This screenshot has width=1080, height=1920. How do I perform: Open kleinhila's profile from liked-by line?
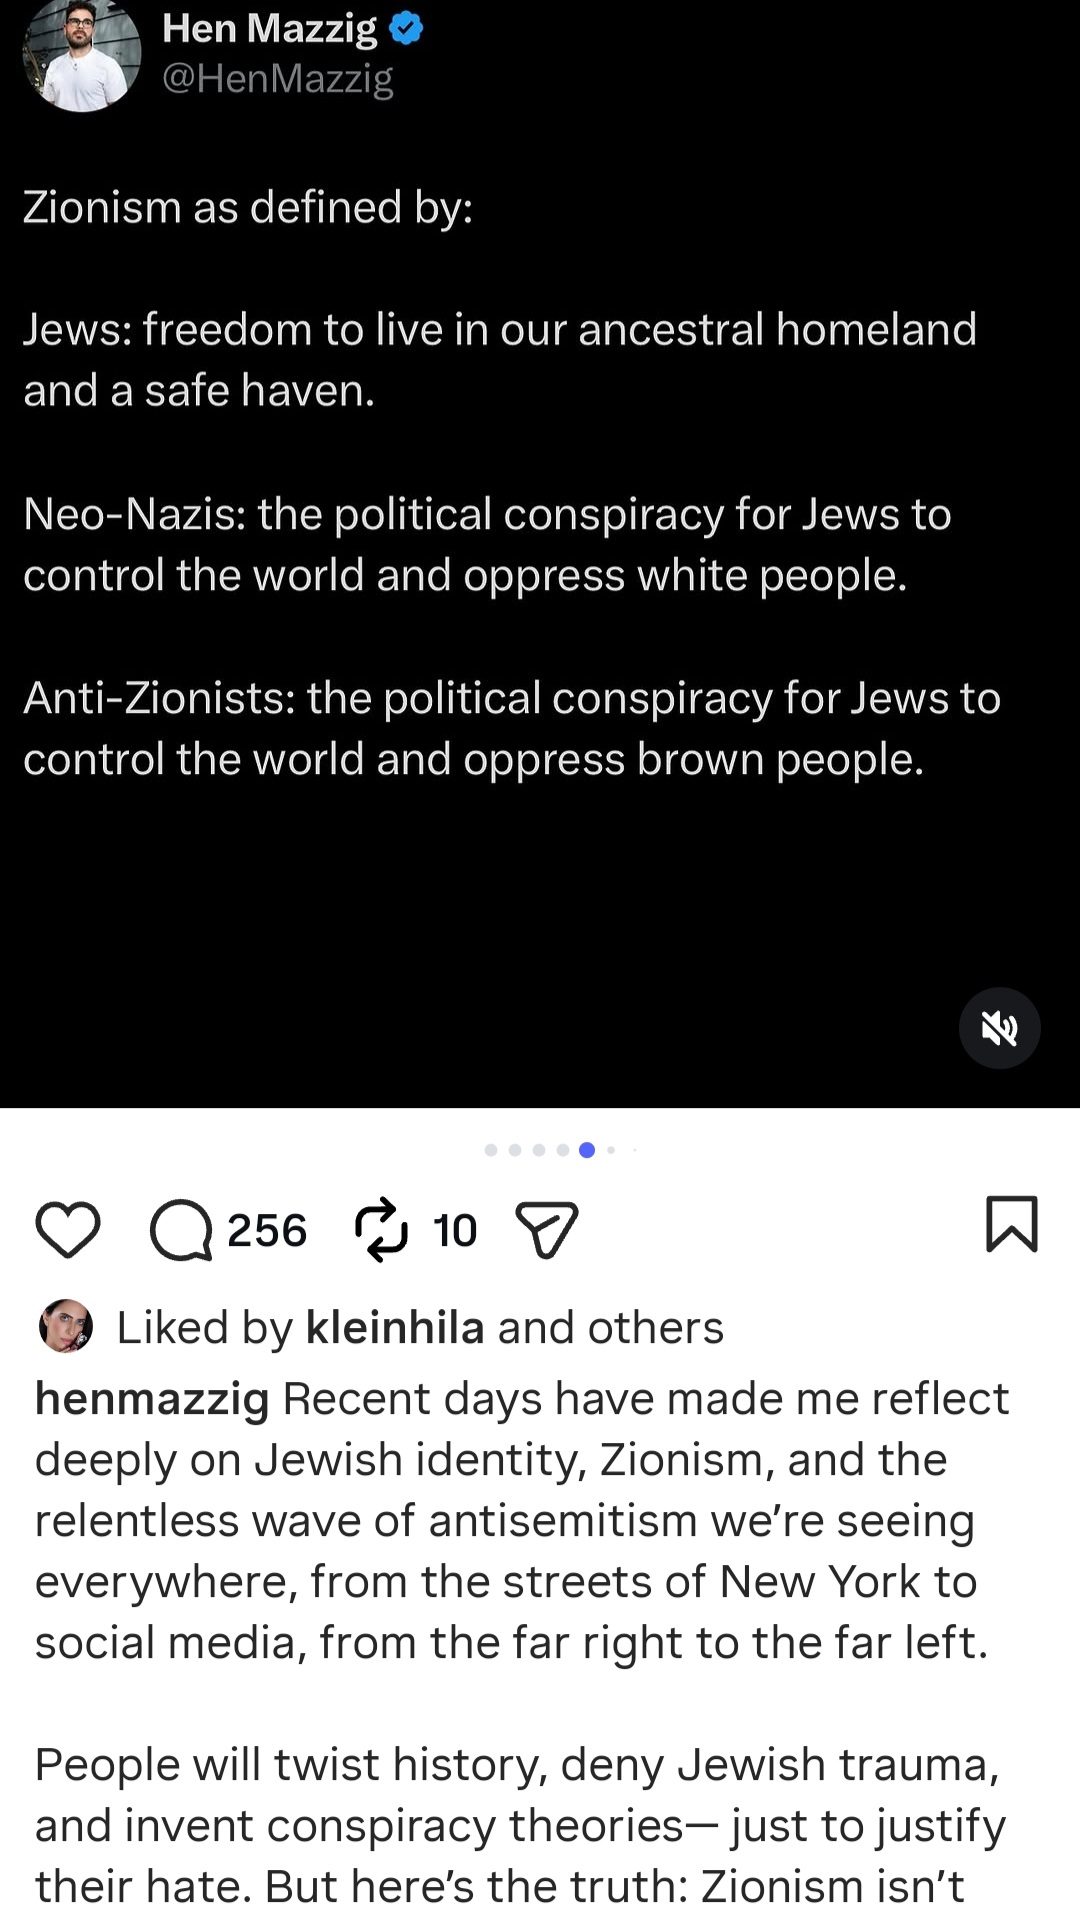click(x=395, y=1327)
